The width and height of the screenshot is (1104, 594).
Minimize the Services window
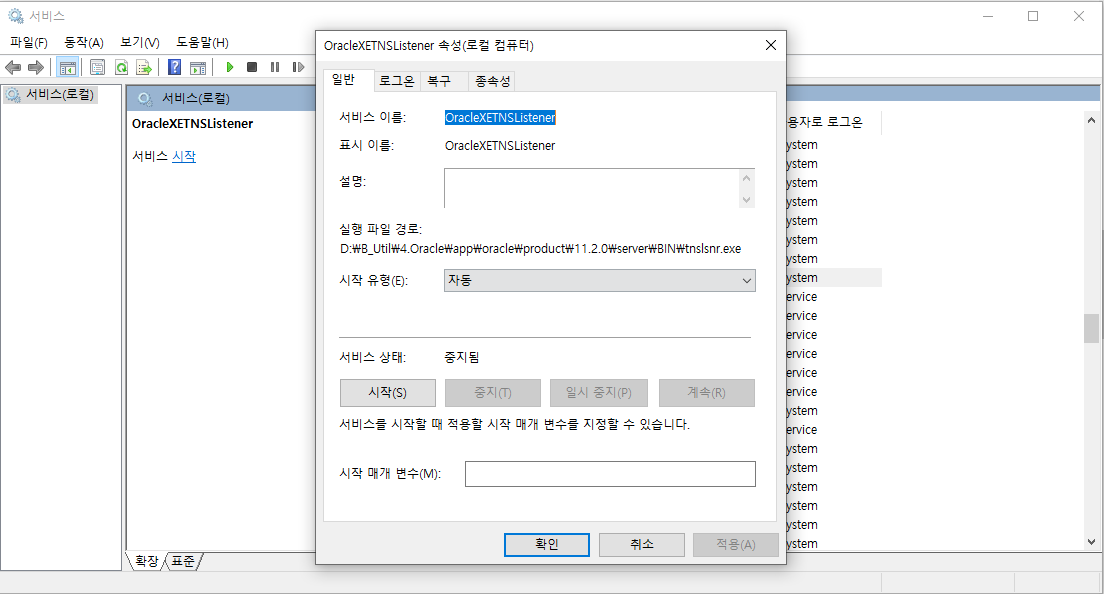click(x=988, y=15)
